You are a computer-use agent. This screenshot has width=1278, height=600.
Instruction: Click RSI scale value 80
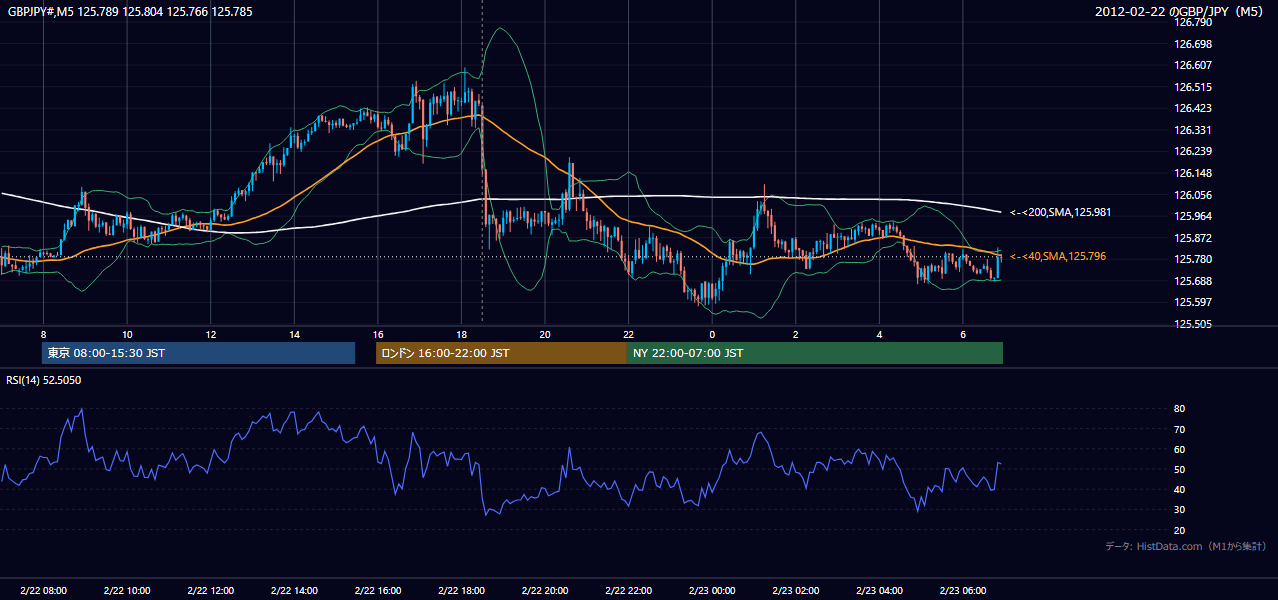1180,409
